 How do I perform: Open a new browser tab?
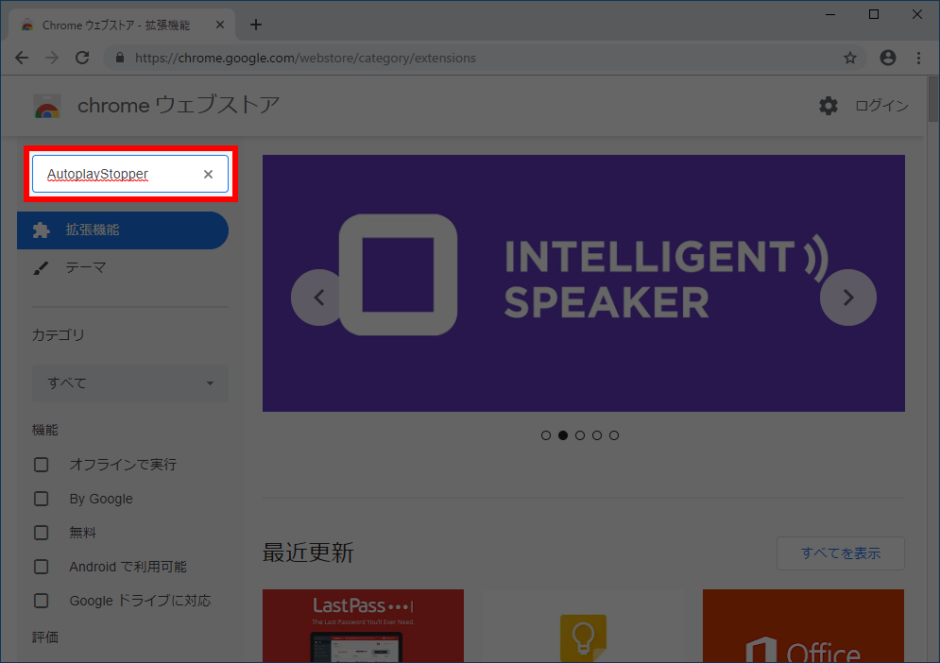[x=255, y=24]
